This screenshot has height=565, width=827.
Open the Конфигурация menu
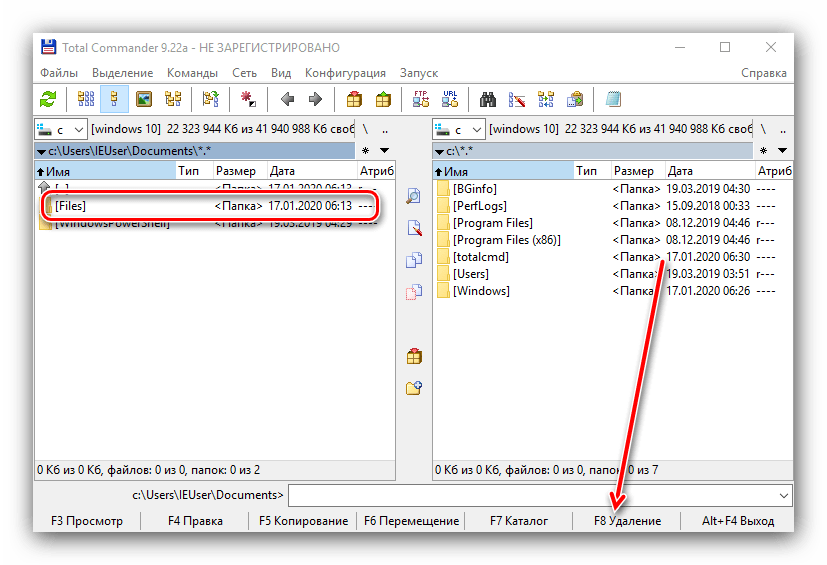[x=345, y=73]
